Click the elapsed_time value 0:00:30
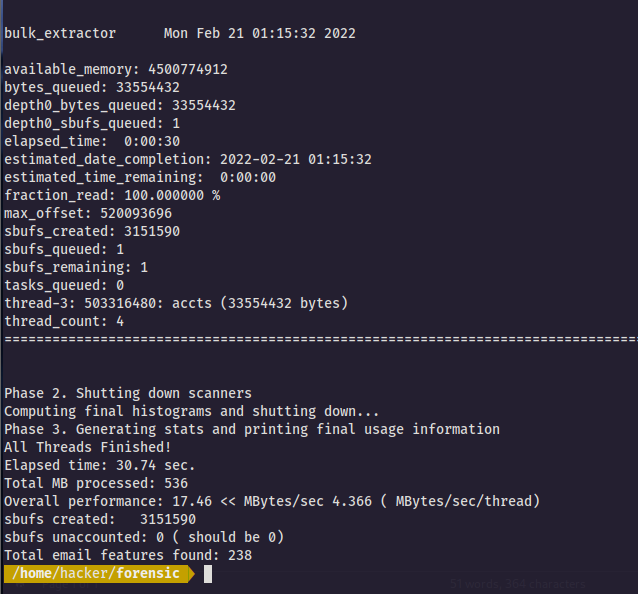Image resolution: width=638 pixels, height=594 pixels. 152,141
